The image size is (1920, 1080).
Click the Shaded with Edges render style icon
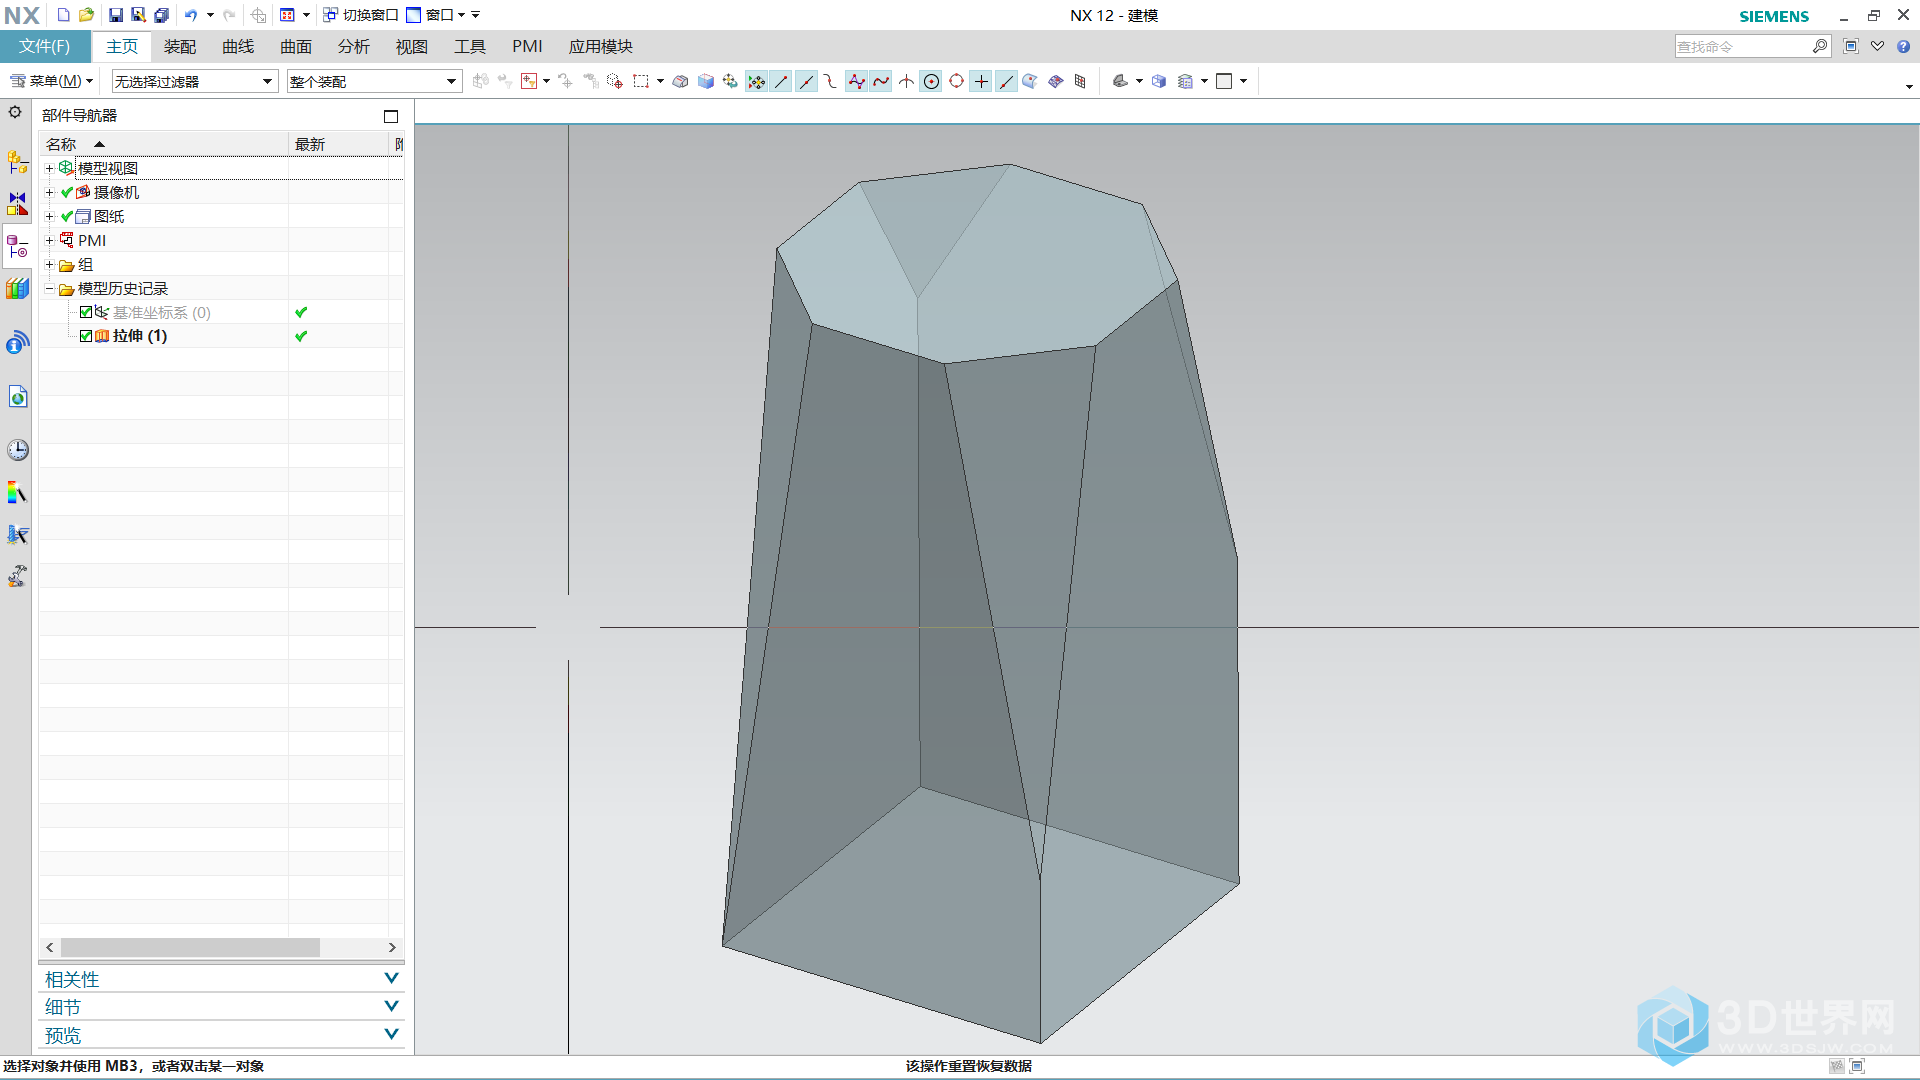click(x=1120, y=81)
